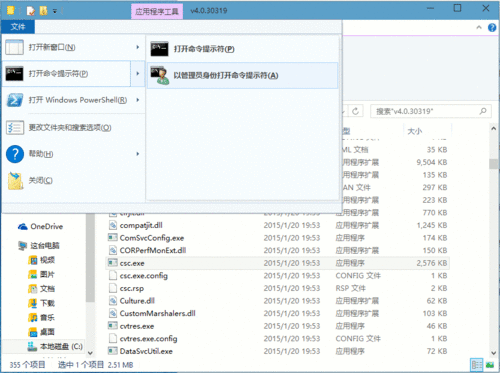Open the 图片 folder in navigation pane
The image size is (500, 373).
47,274
